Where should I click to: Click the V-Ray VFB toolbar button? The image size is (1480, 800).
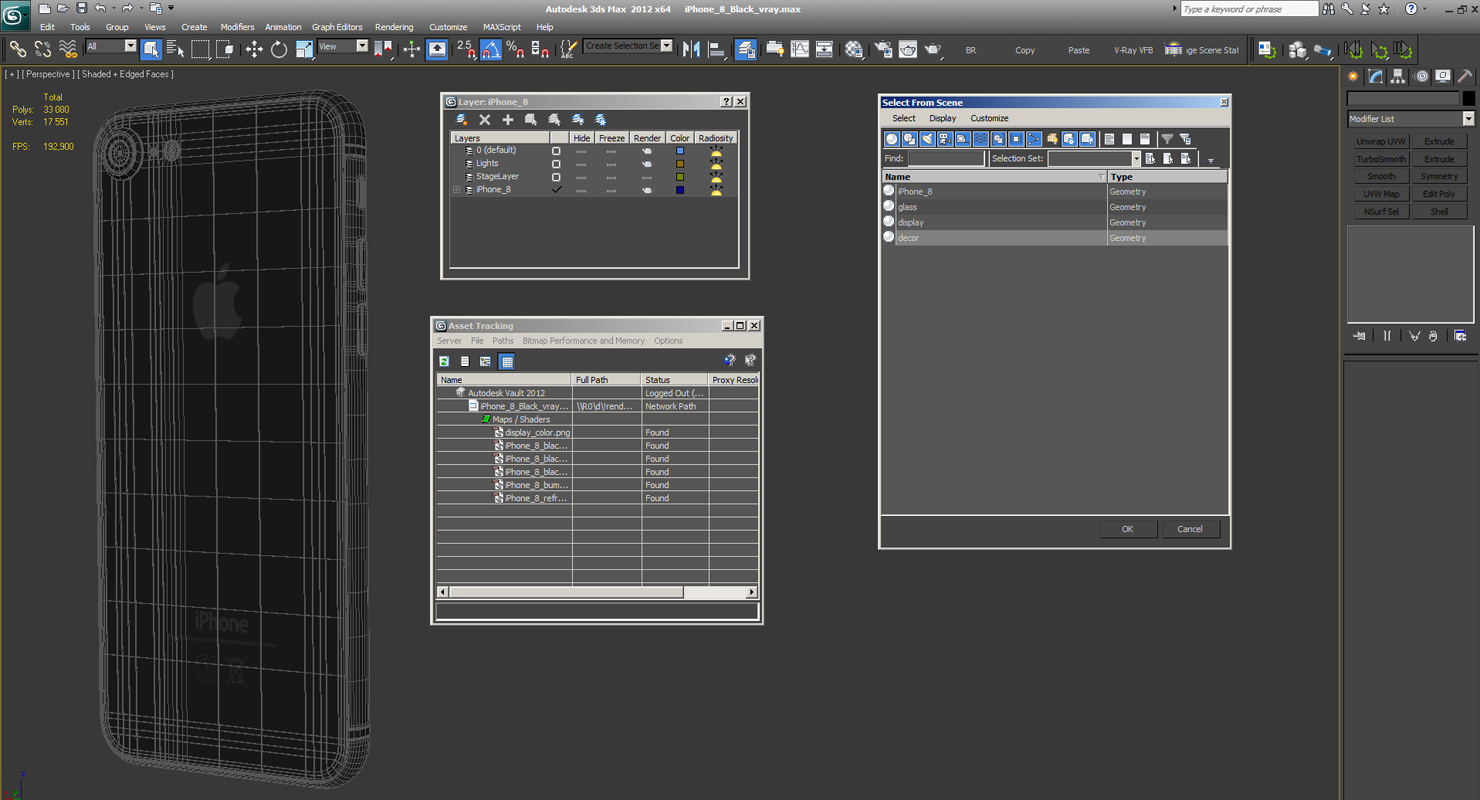(1133, 50)
